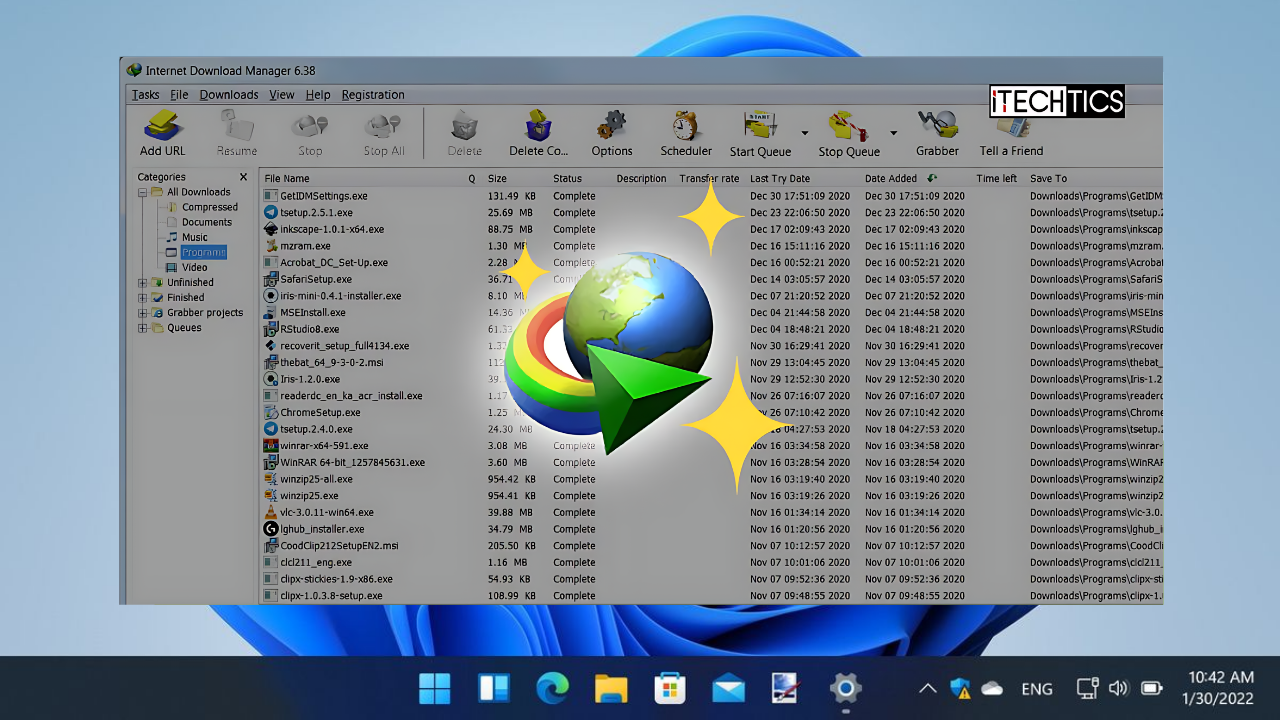
Task: Click the Stop Queue icon
Action: pyautogui.click(x=847, y=126)
